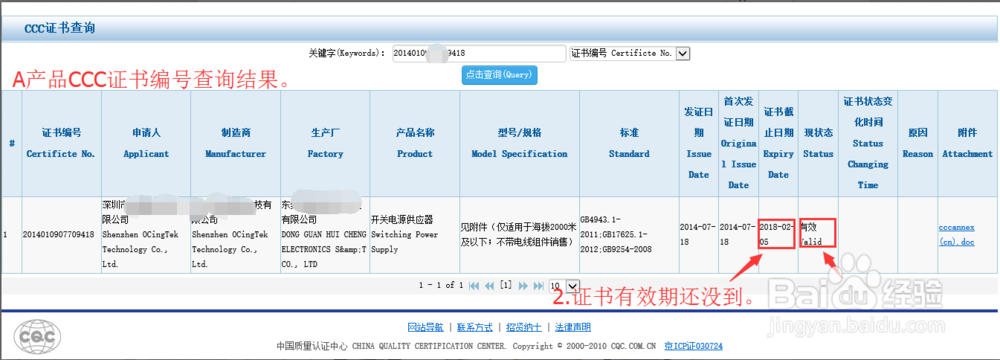Click the Original Issue Date column header
The height and width of the screenshot is (360, 1000).
click(x=739, y=144)
